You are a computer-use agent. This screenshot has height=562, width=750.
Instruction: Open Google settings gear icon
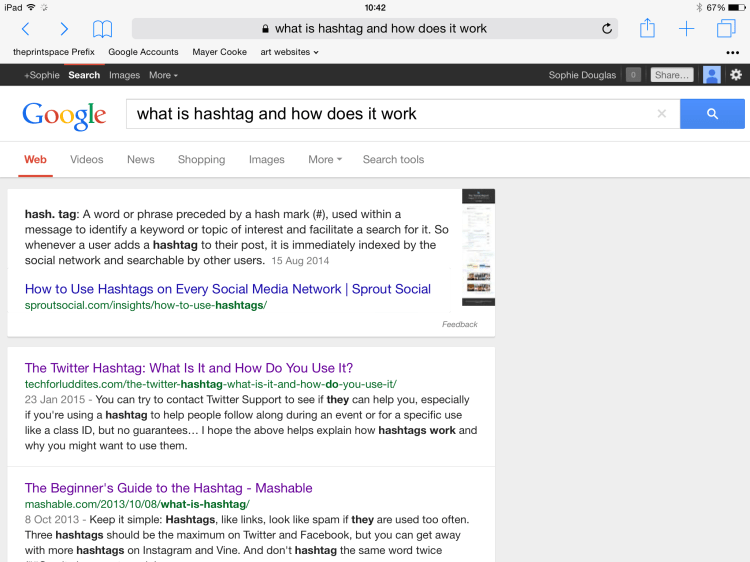(x=736, y=75)
